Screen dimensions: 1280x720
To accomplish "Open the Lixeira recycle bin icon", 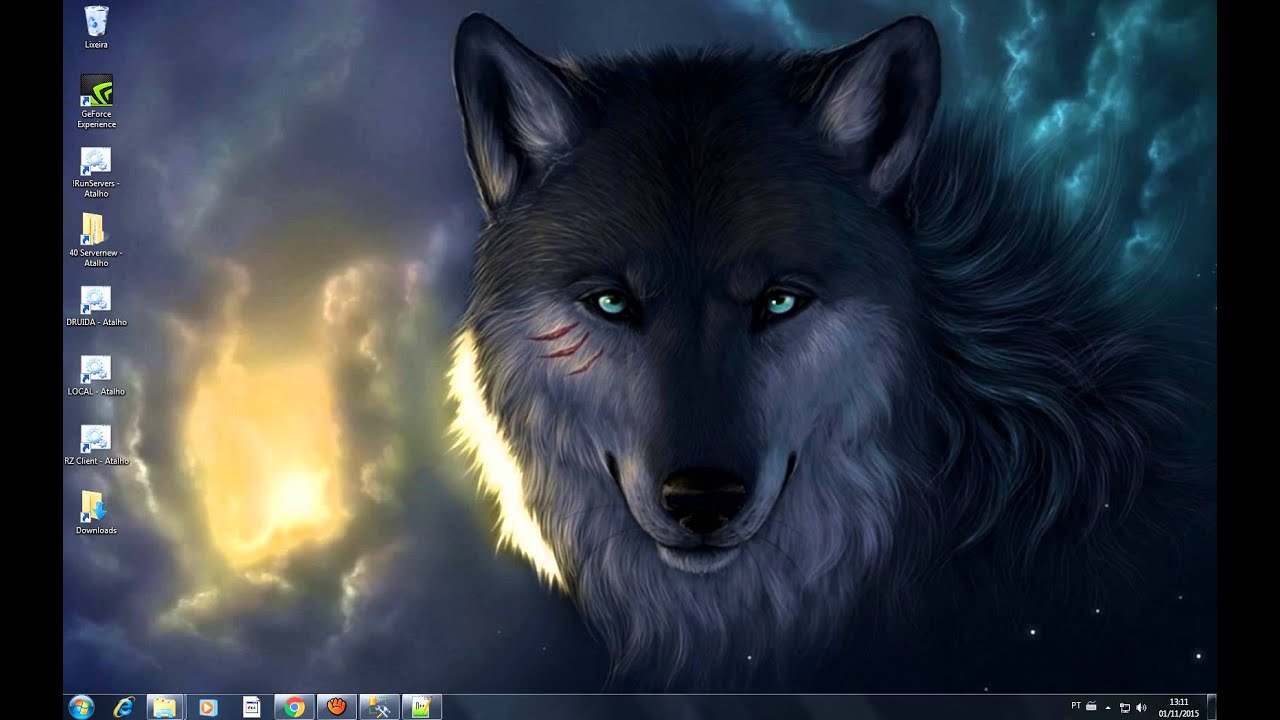I will pyautogui.click(x=97, y=27).
